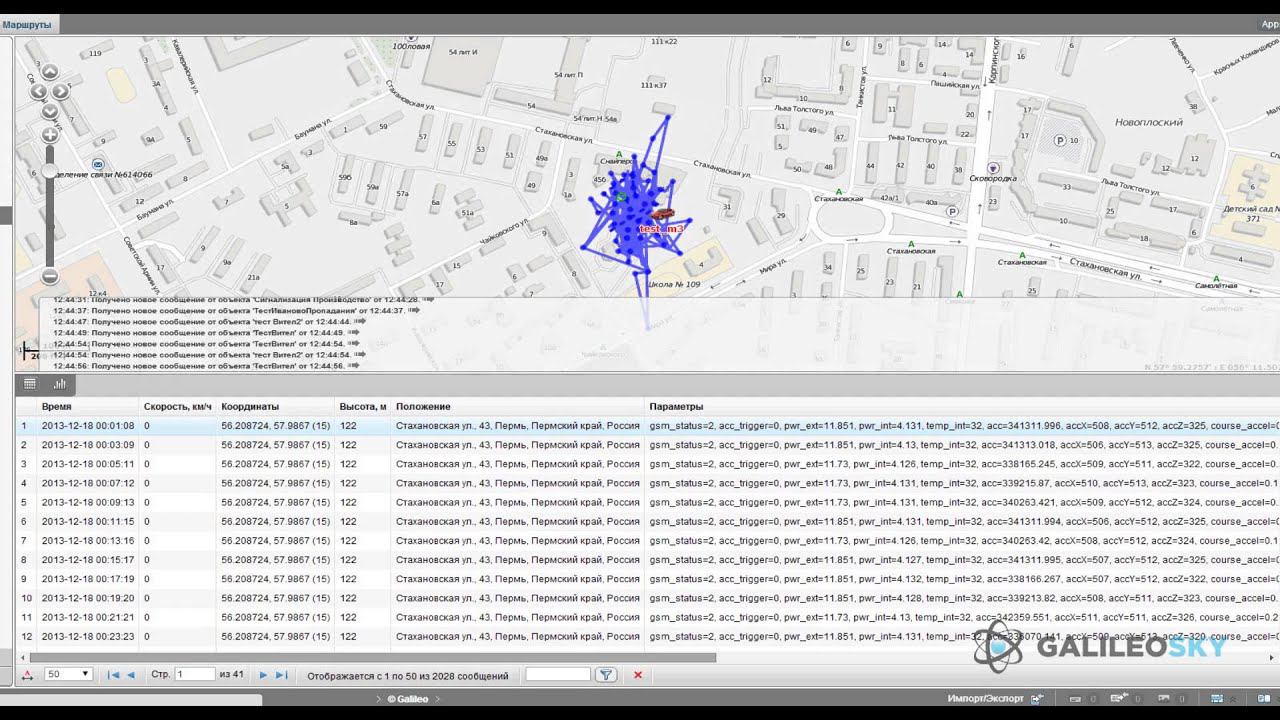Switch to chart view icon

click(60, 384)
